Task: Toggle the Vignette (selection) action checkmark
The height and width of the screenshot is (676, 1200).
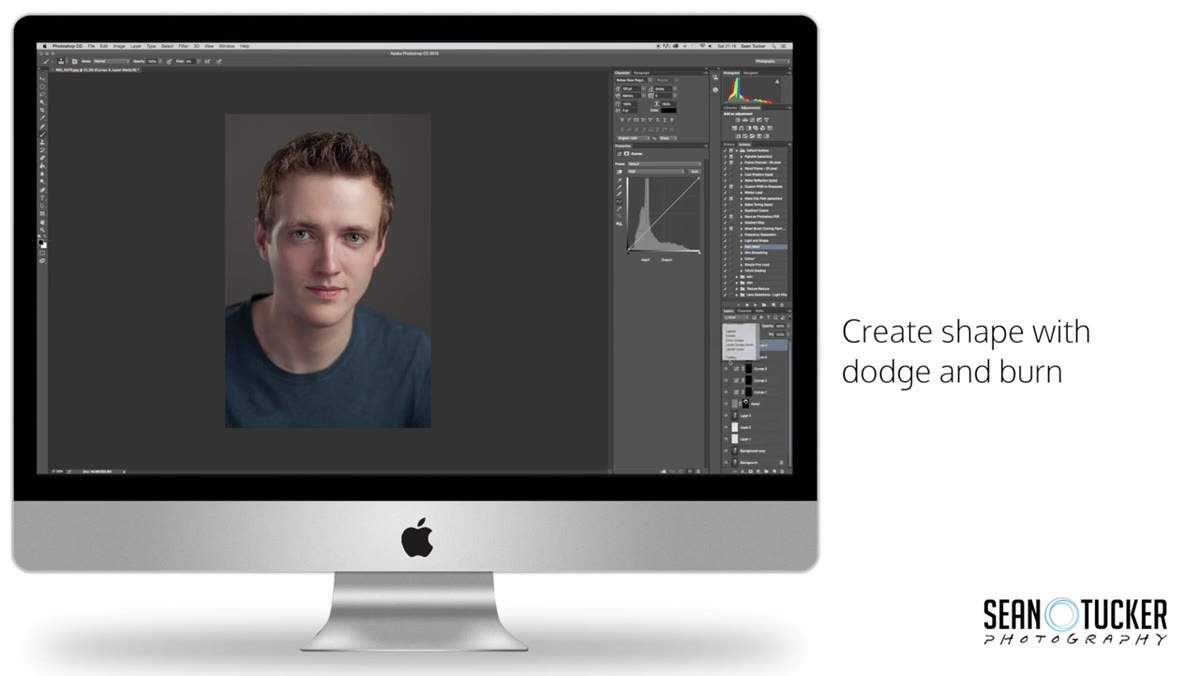Action: 725,156
